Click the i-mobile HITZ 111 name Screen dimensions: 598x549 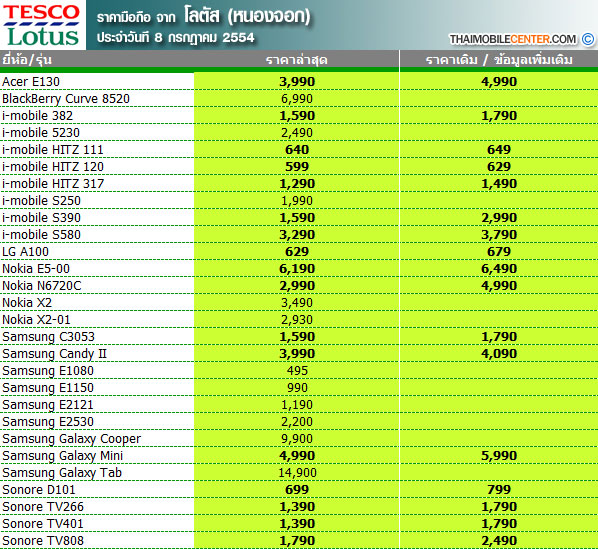pos(53,149)
